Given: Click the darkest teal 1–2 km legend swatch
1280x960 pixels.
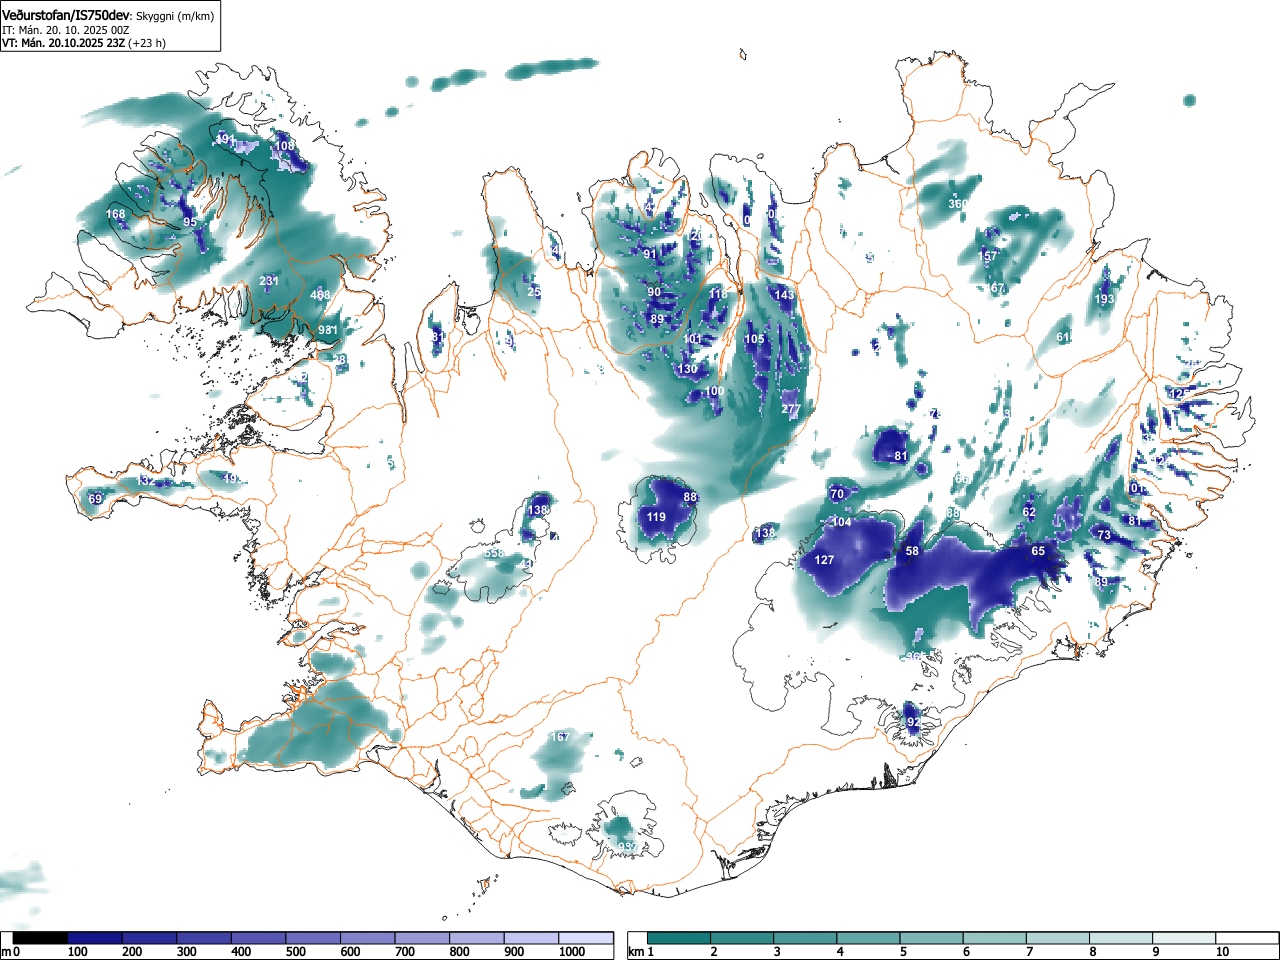Looking at the screenshot, I should [x=680, y=938].
